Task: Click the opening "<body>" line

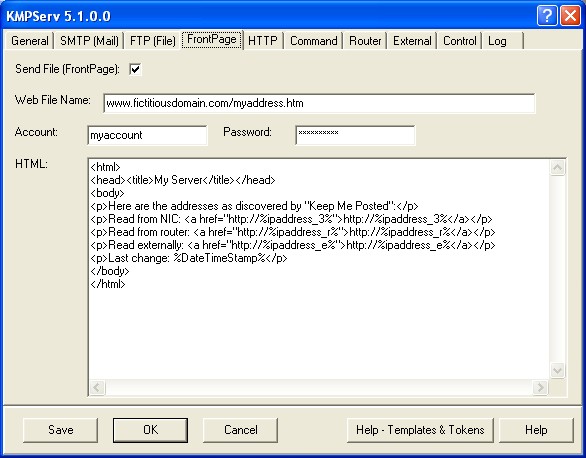Action: tap(107, 193)
